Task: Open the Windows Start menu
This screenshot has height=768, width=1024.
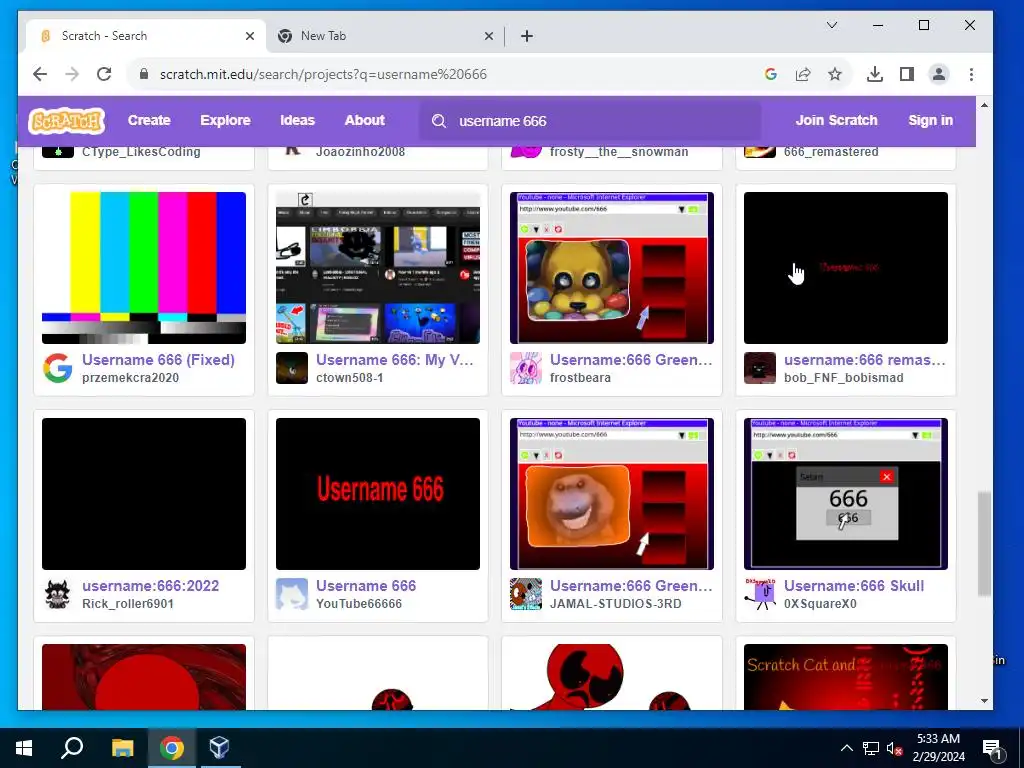Action: (x=24, y=748)
